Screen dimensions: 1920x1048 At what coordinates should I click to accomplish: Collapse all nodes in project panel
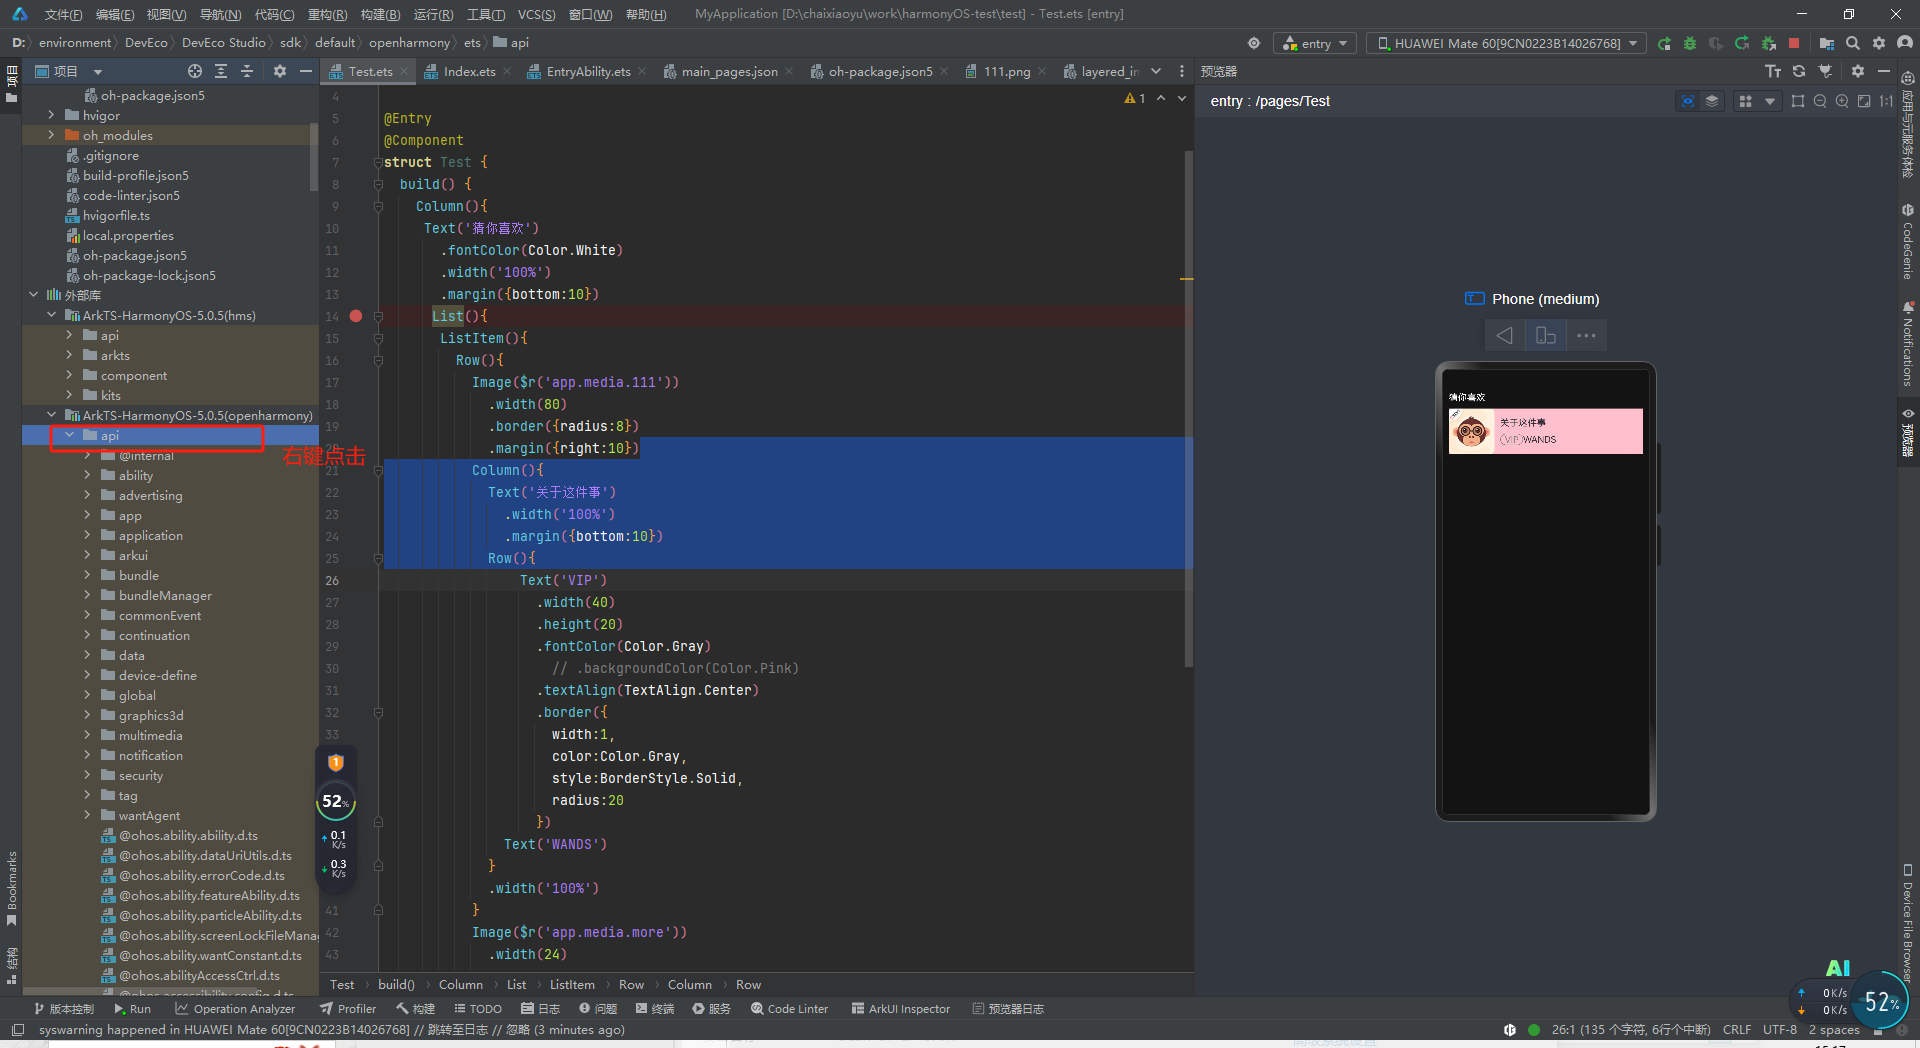(x=247, y=71)
